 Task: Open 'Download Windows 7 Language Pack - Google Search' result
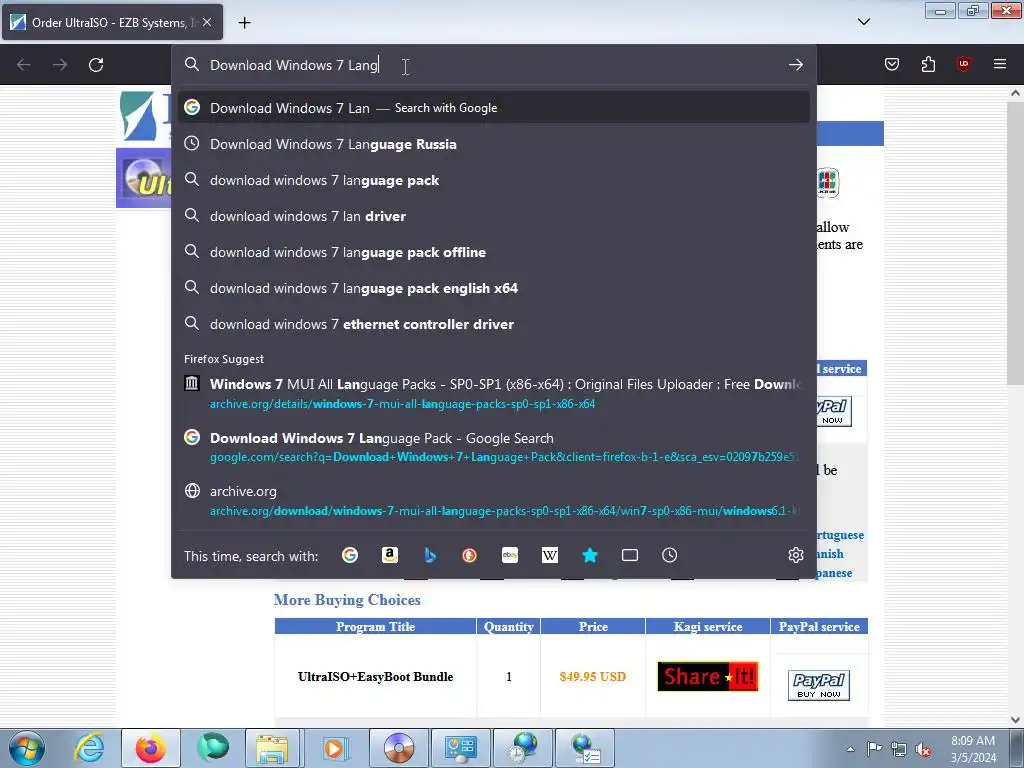pyautogui.click(x=494, y=447)
